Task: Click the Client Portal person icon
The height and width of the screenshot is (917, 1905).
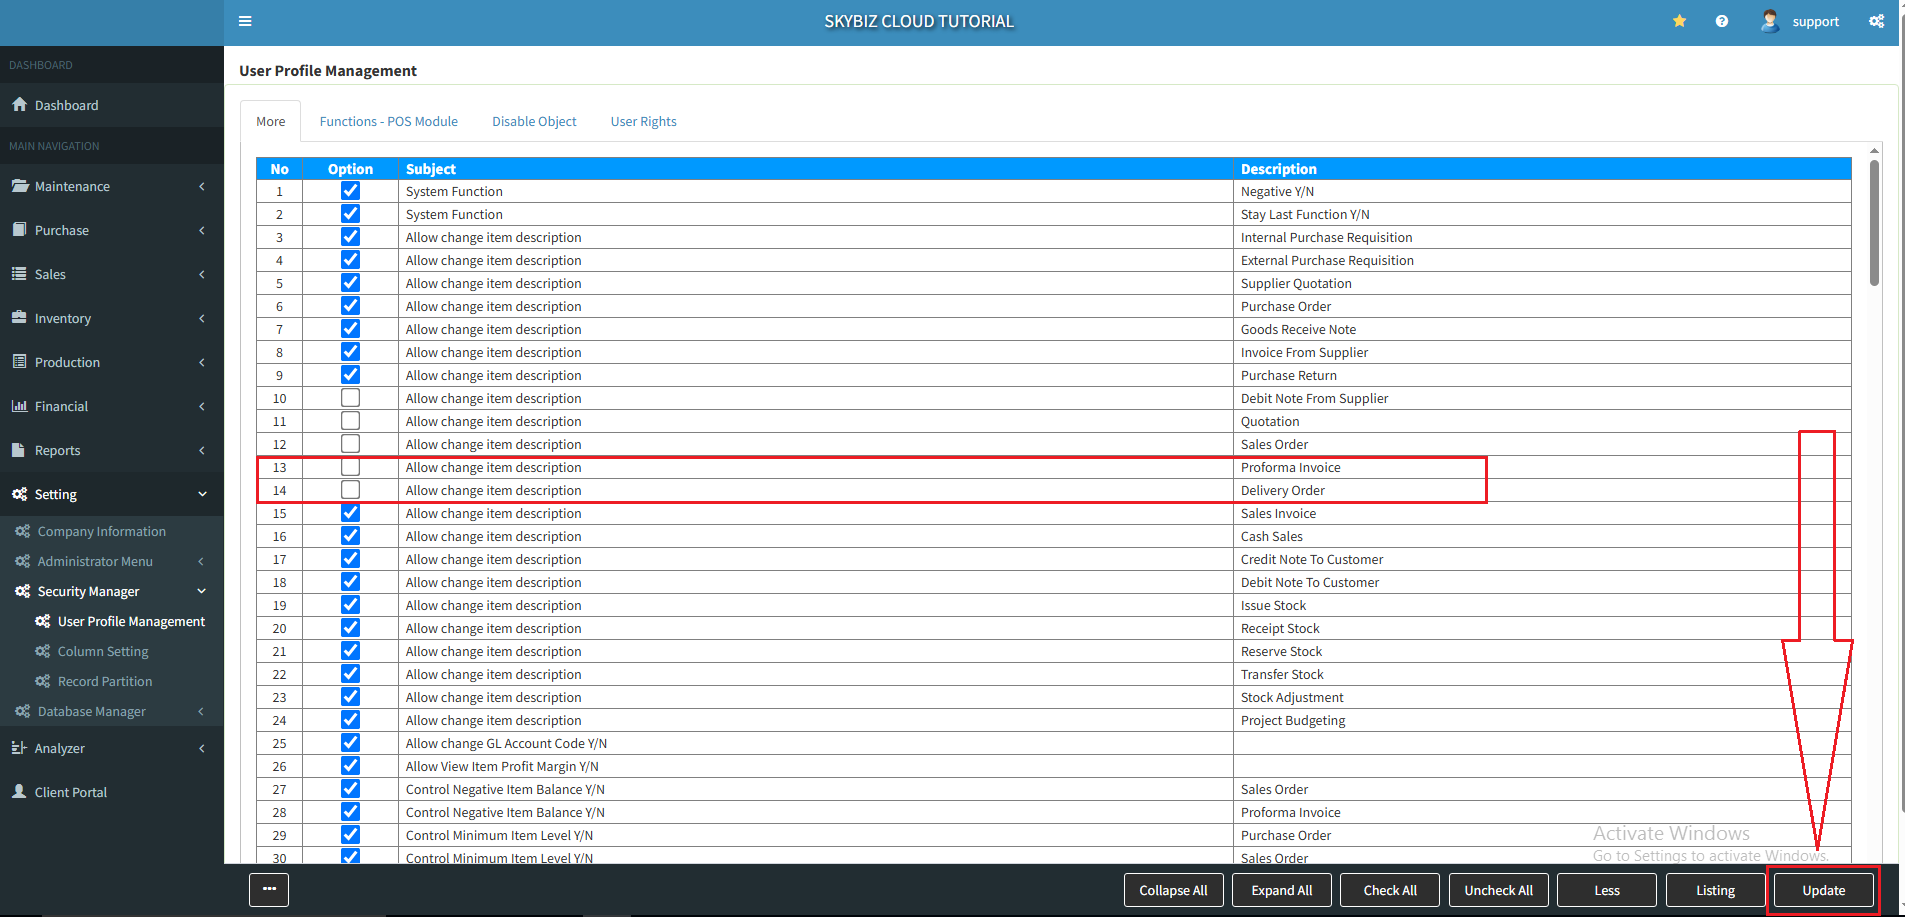Action: point(19,791)
